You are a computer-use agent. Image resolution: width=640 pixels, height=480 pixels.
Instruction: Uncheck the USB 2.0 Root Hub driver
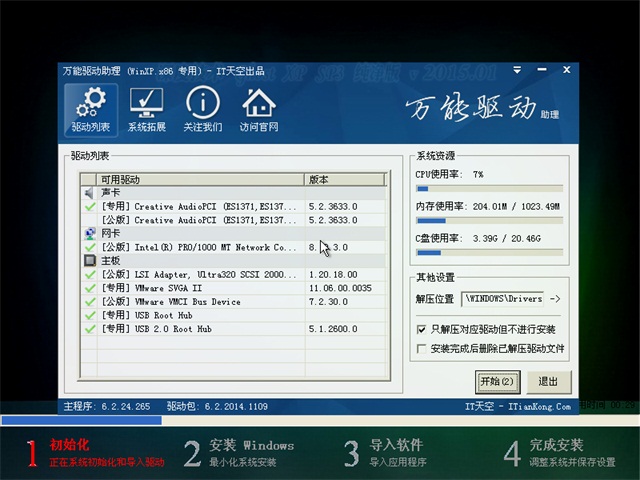[90, 328]
